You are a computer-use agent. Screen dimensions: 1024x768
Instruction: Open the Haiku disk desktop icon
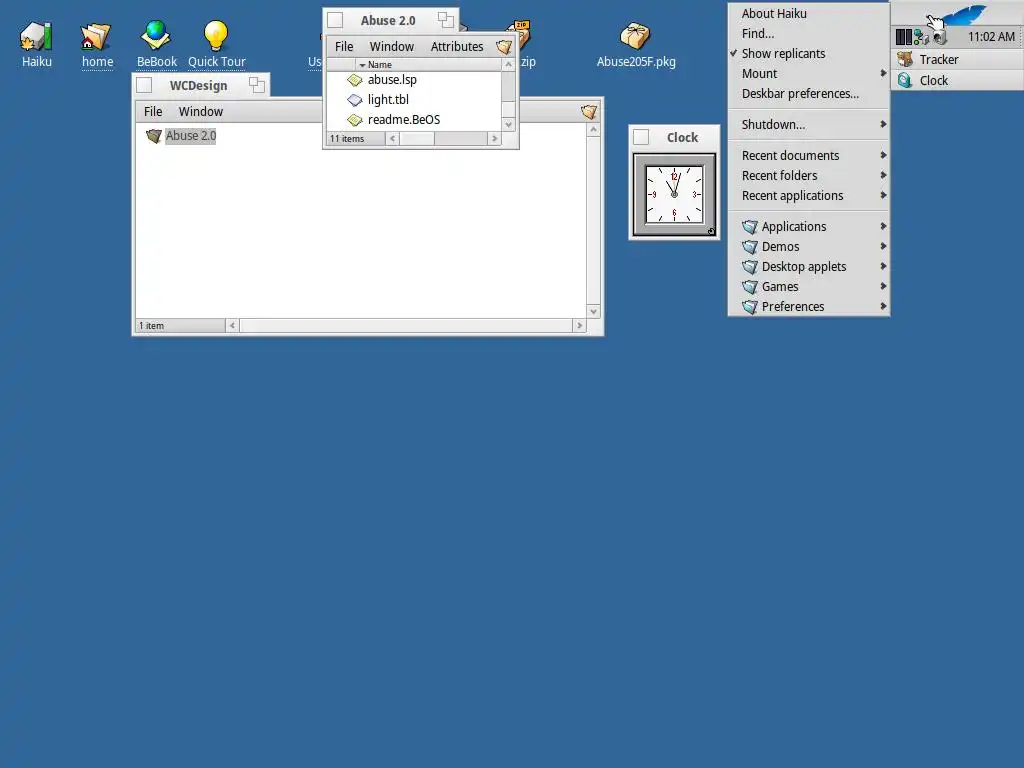[x=36, y=37]
